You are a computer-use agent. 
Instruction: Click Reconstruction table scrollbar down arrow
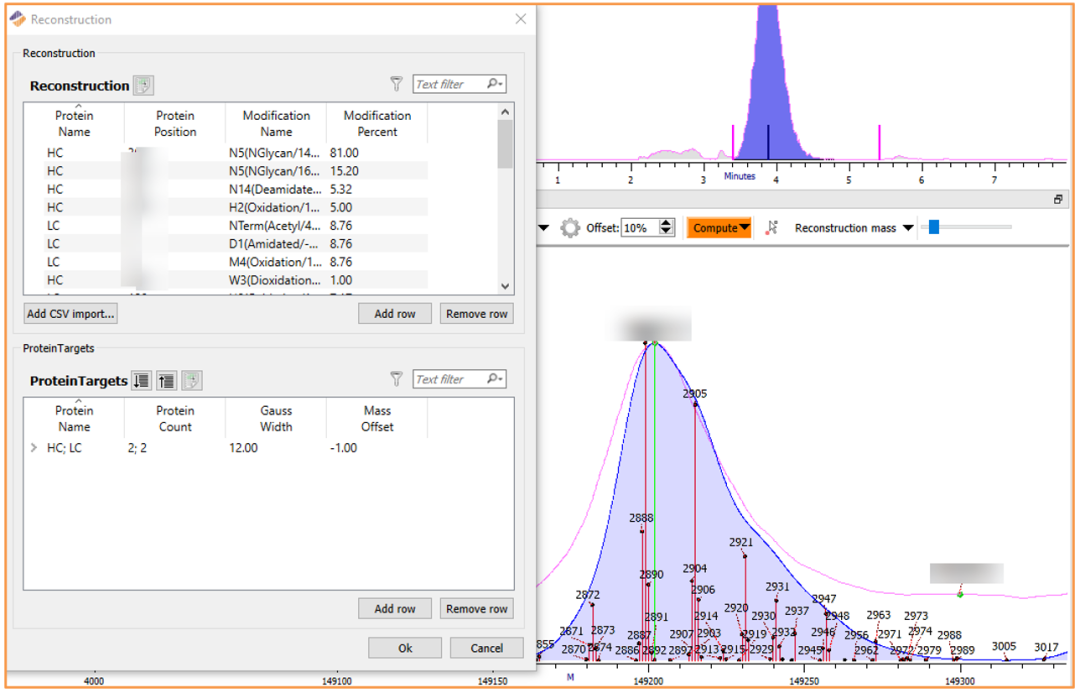(505, 287)
